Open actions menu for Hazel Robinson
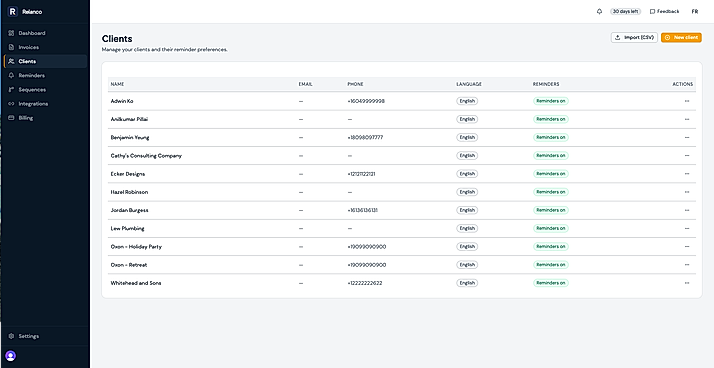The image size is (714, 368). (687, 192)
